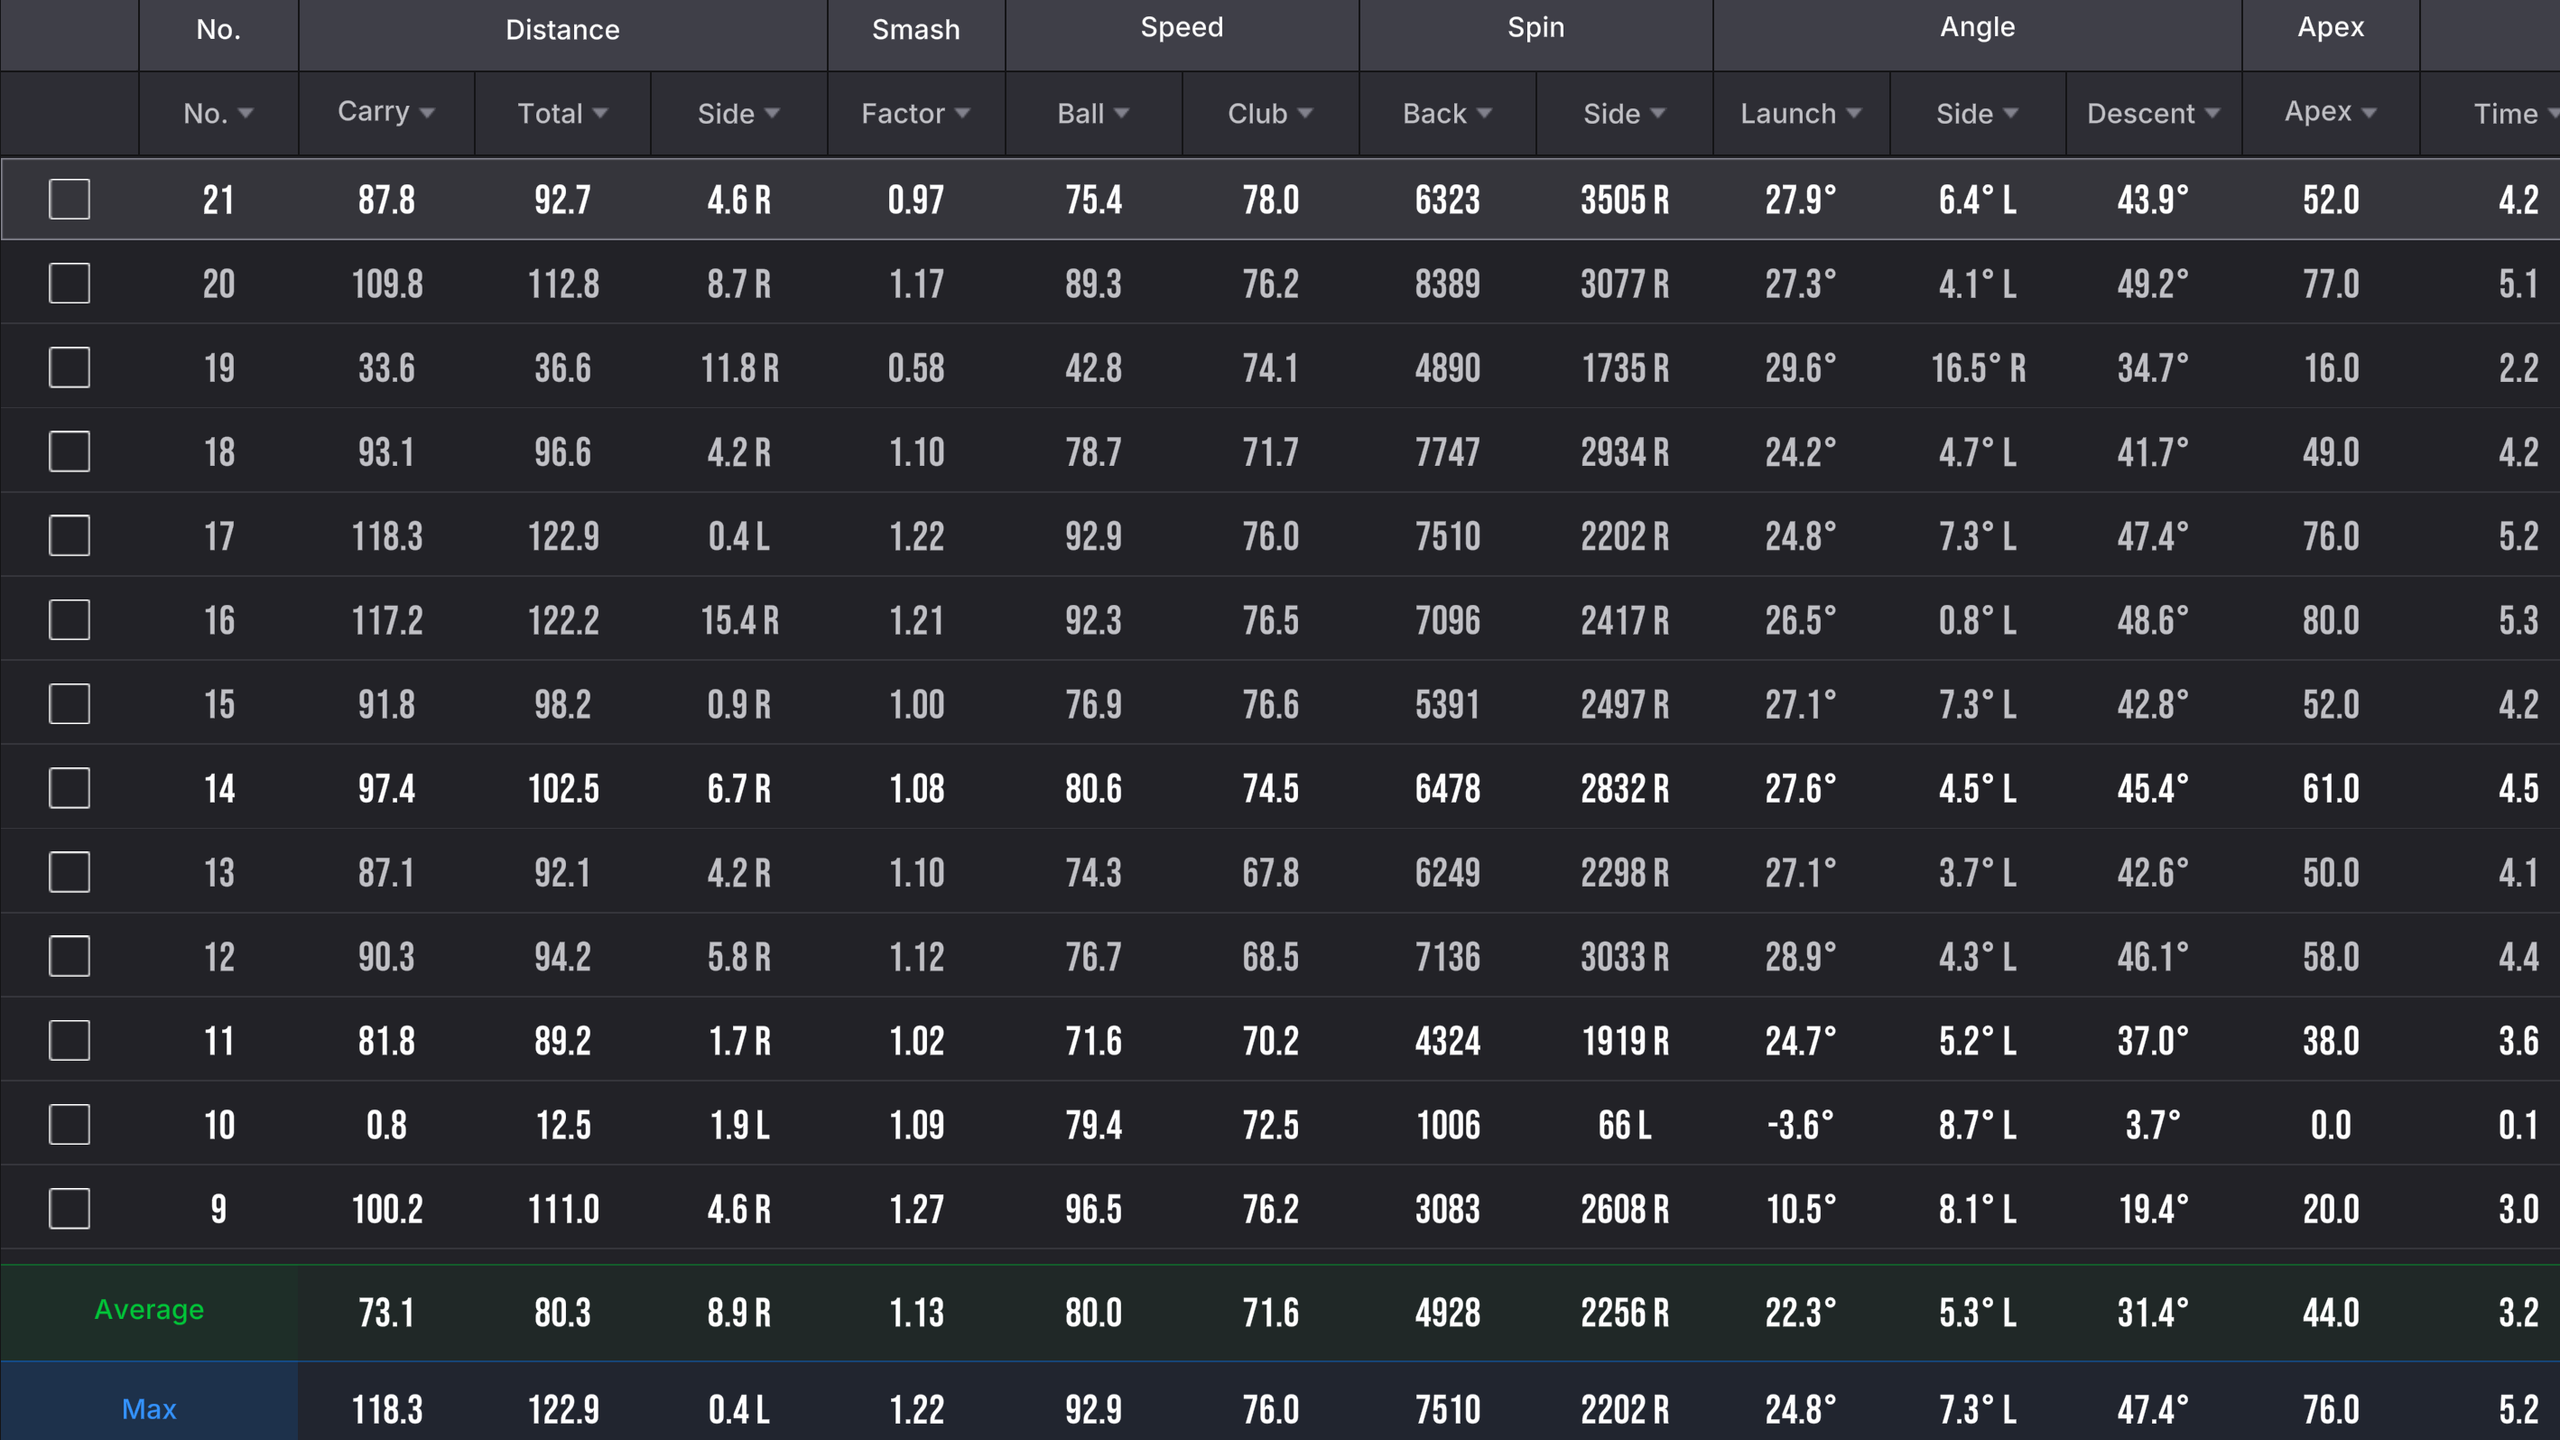Click apex value 80.0 in shot 16
This screenshot has height=1440, width=2560.
tap(2331, 621)
